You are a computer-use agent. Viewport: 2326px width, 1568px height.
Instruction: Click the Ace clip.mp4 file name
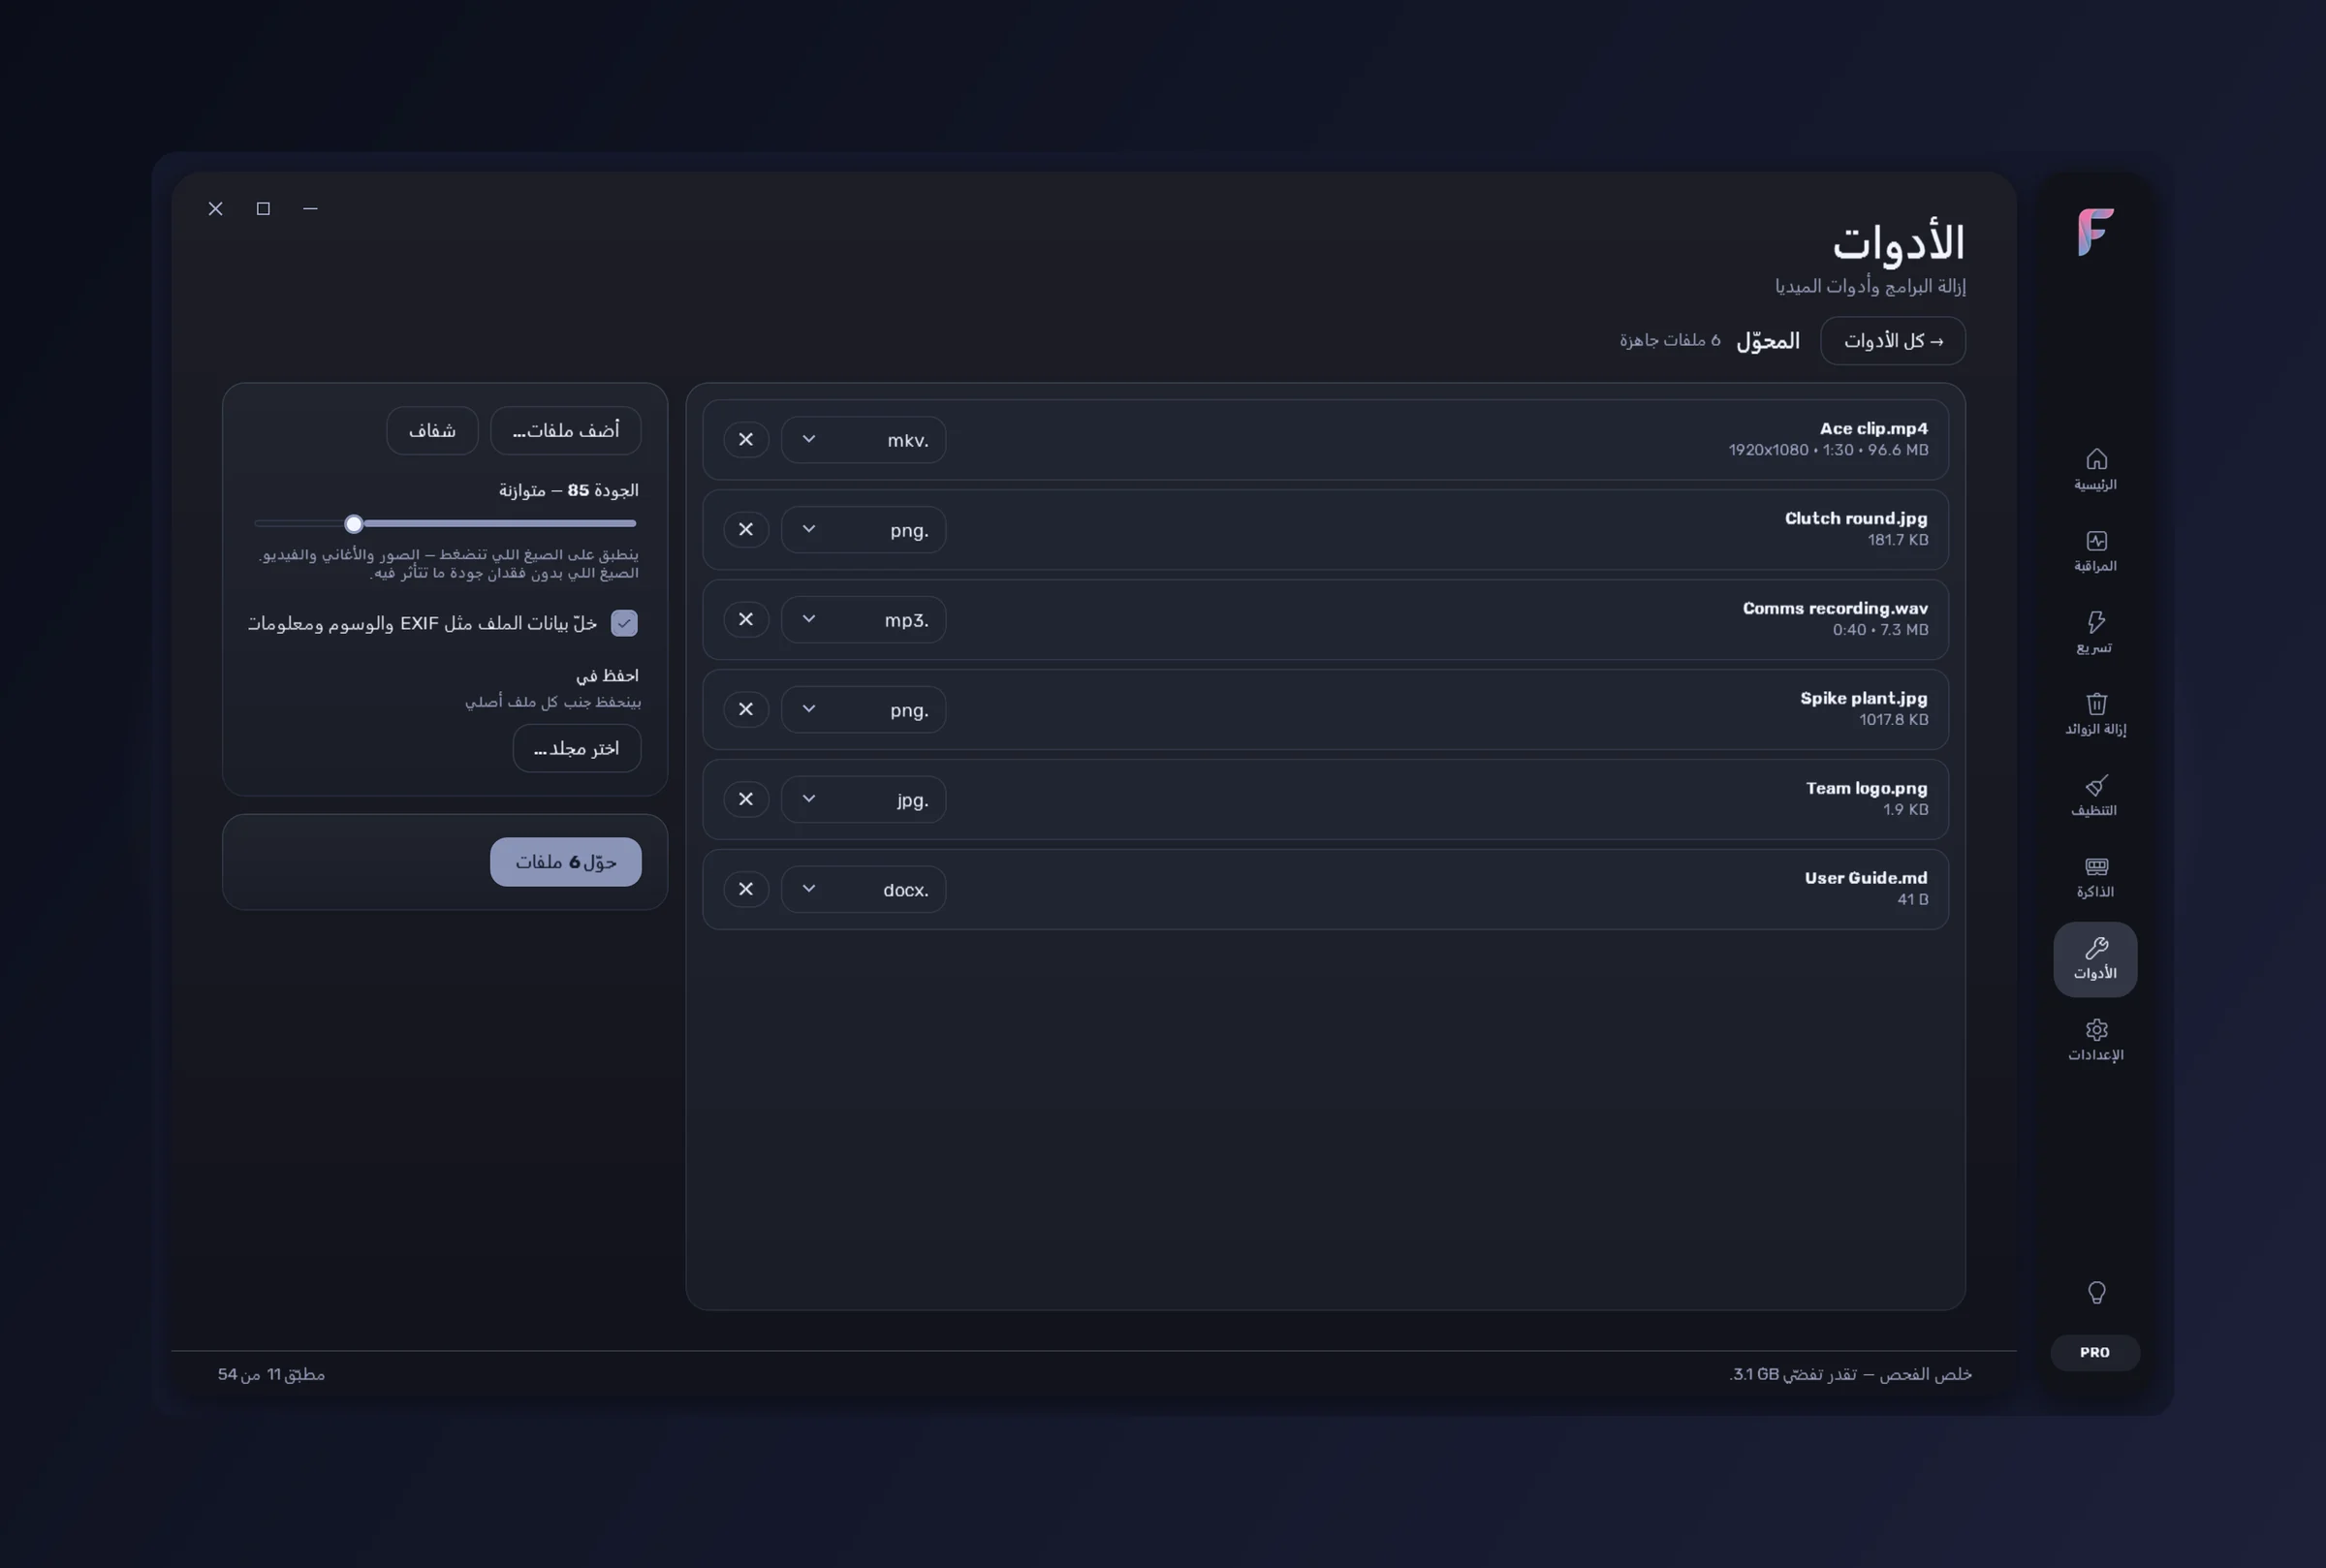click(1873, 429)
